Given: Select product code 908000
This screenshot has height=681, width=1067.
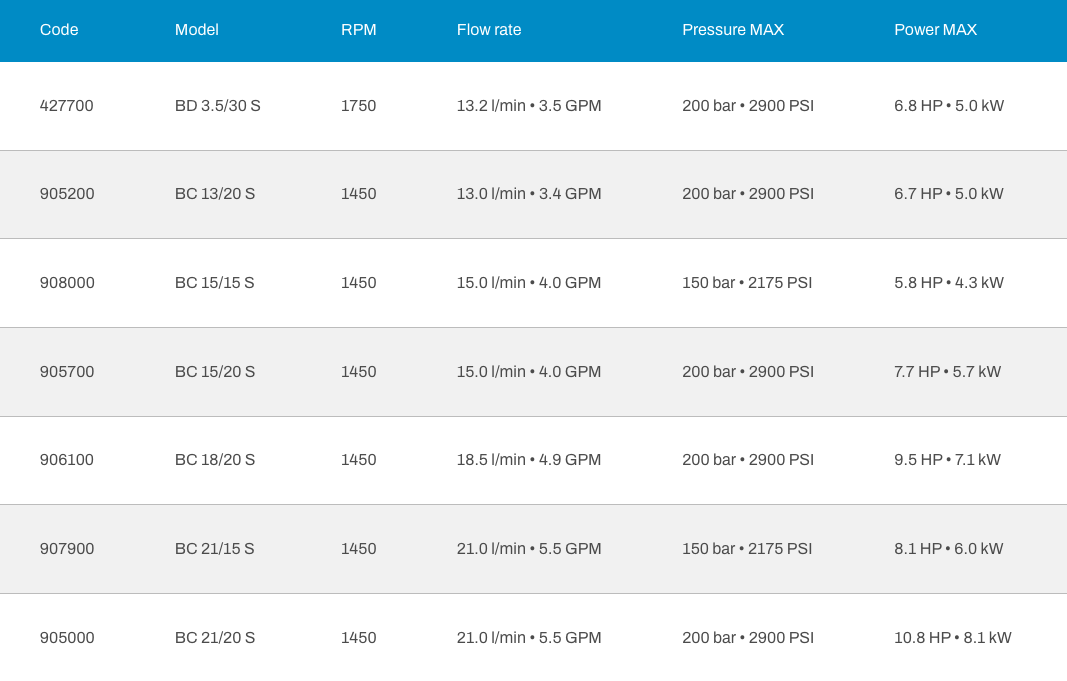Looking at the screenshot, I should (67, 283).
